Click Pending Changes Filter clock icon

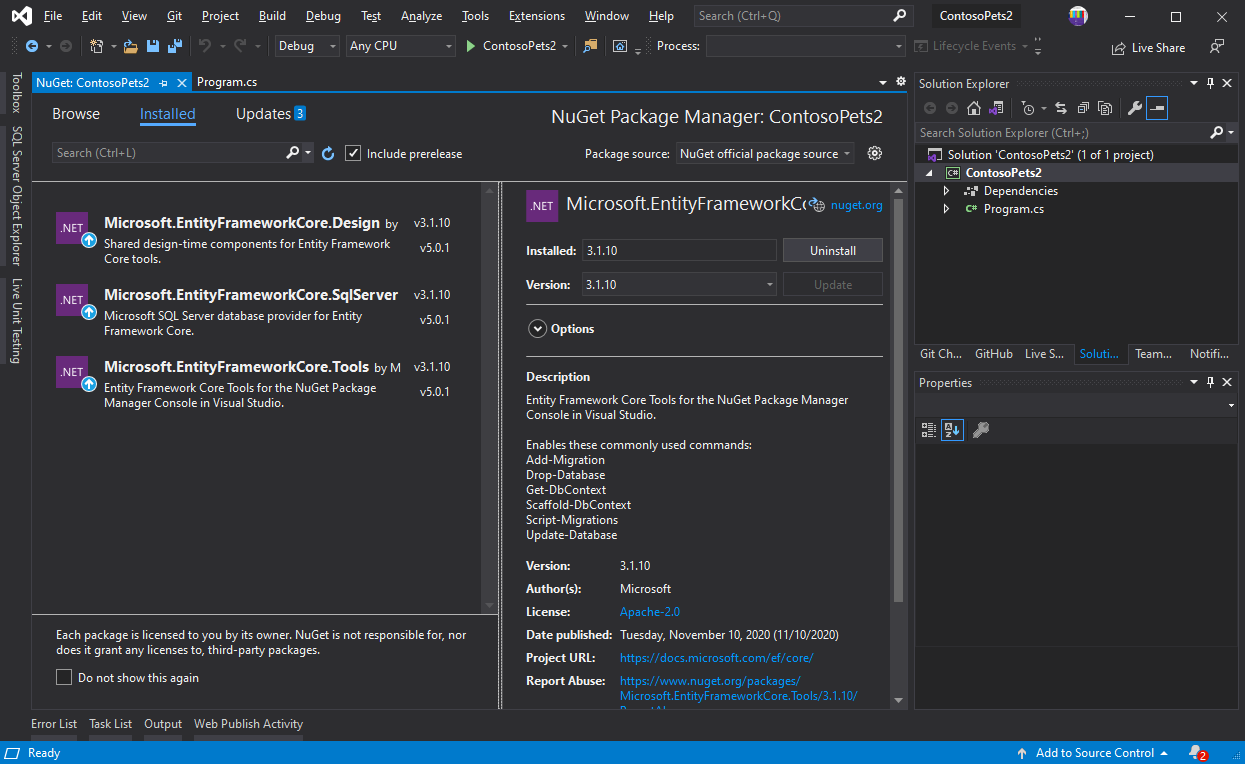click(x=1027, y=108)
